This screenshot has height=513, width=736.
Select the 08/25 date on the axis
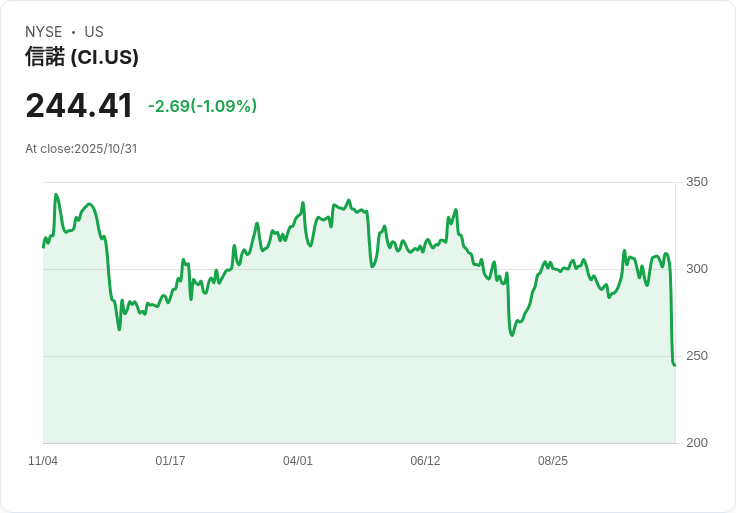point(553,461)
